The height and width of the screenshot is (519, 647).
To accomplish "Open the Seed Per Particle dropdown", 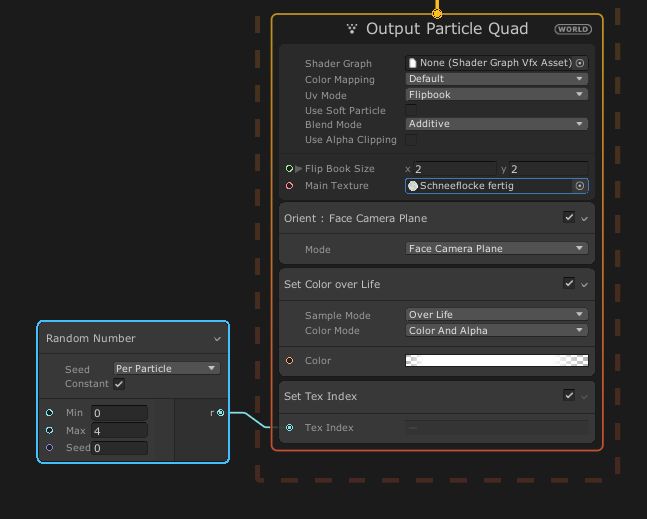I will [x=166, y=369].
